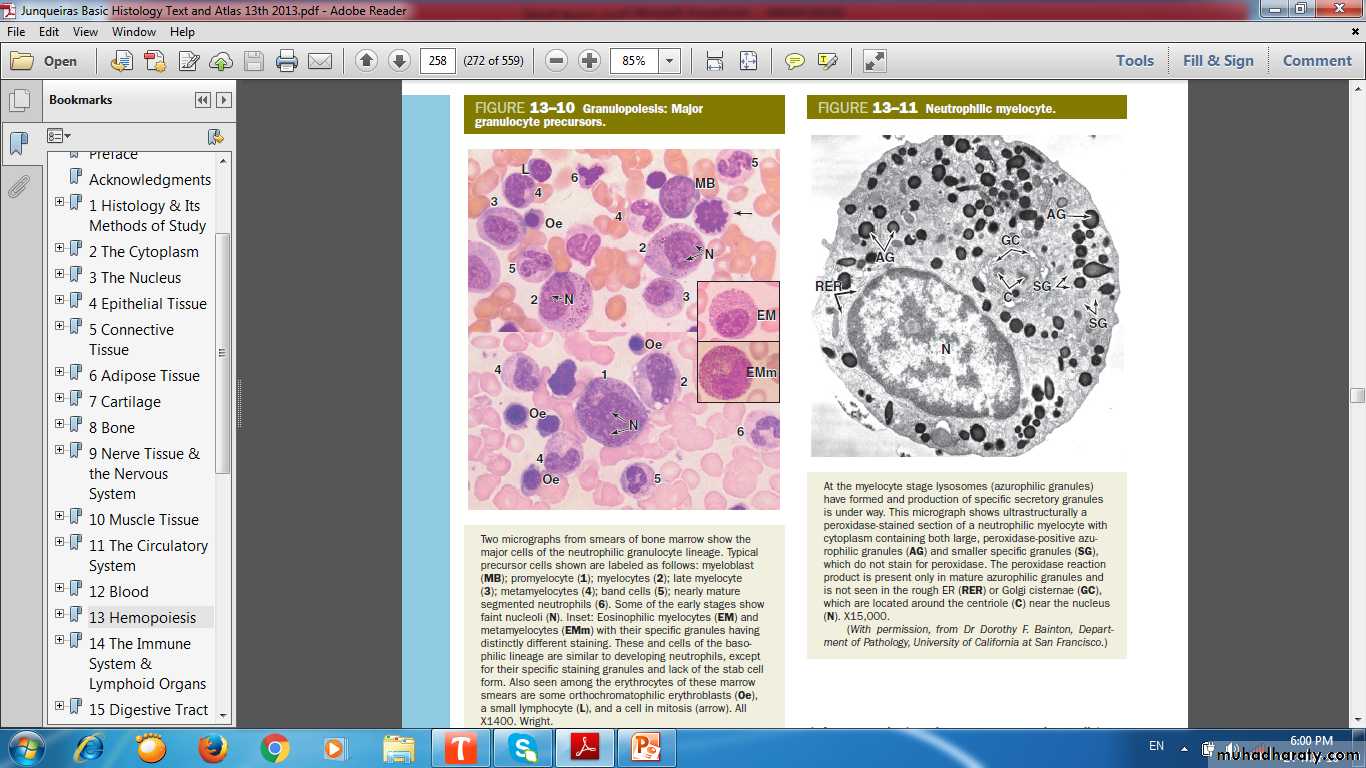Add a sticky note comment

click(795, 61)
